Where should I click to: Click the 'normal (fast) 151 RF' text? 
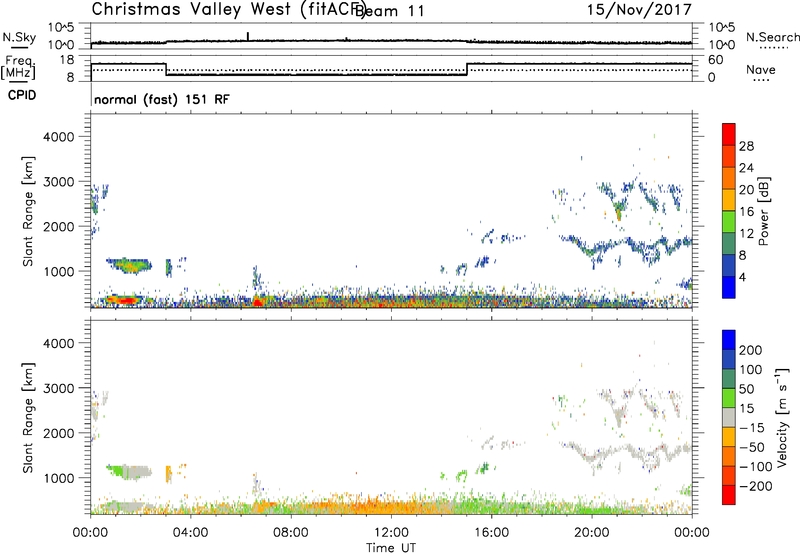click(x=162, y=99)
